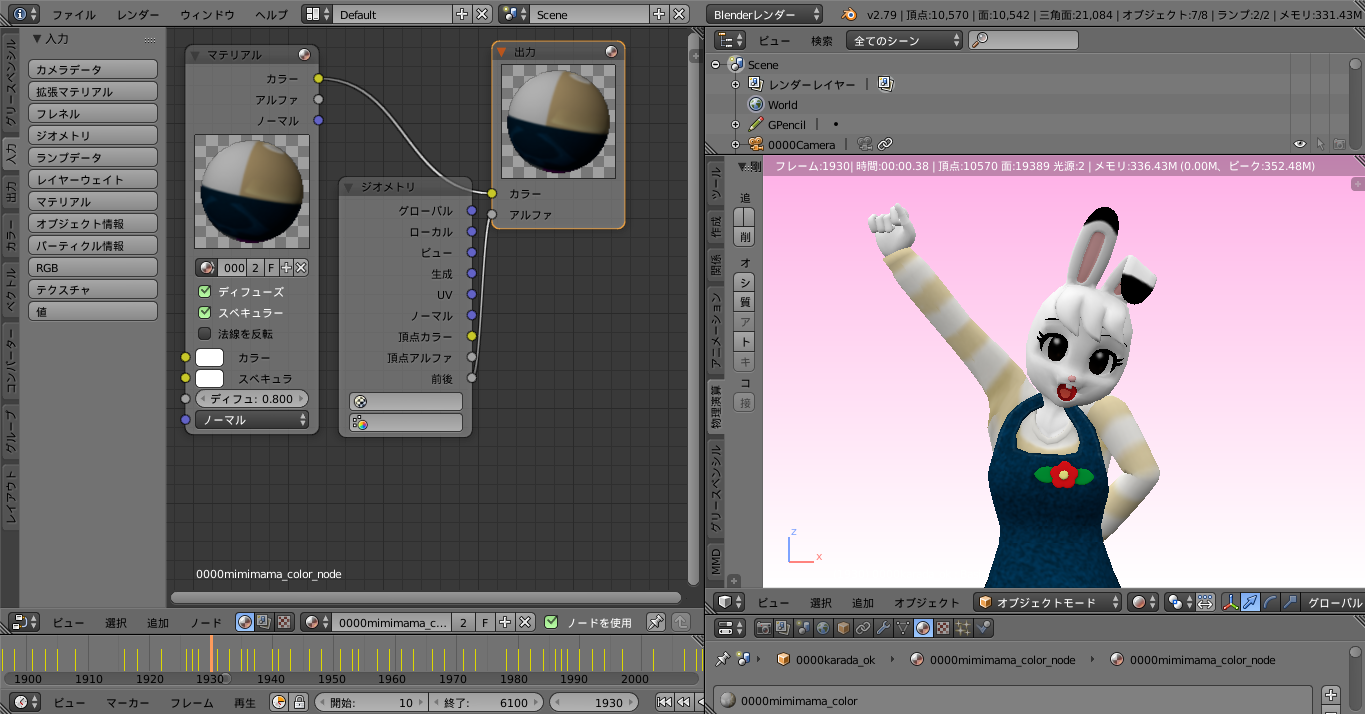The height and width of the screenshot is (714, 1365).
Task: Uncheck the ディフューズ checkbox
Action: 205,292
